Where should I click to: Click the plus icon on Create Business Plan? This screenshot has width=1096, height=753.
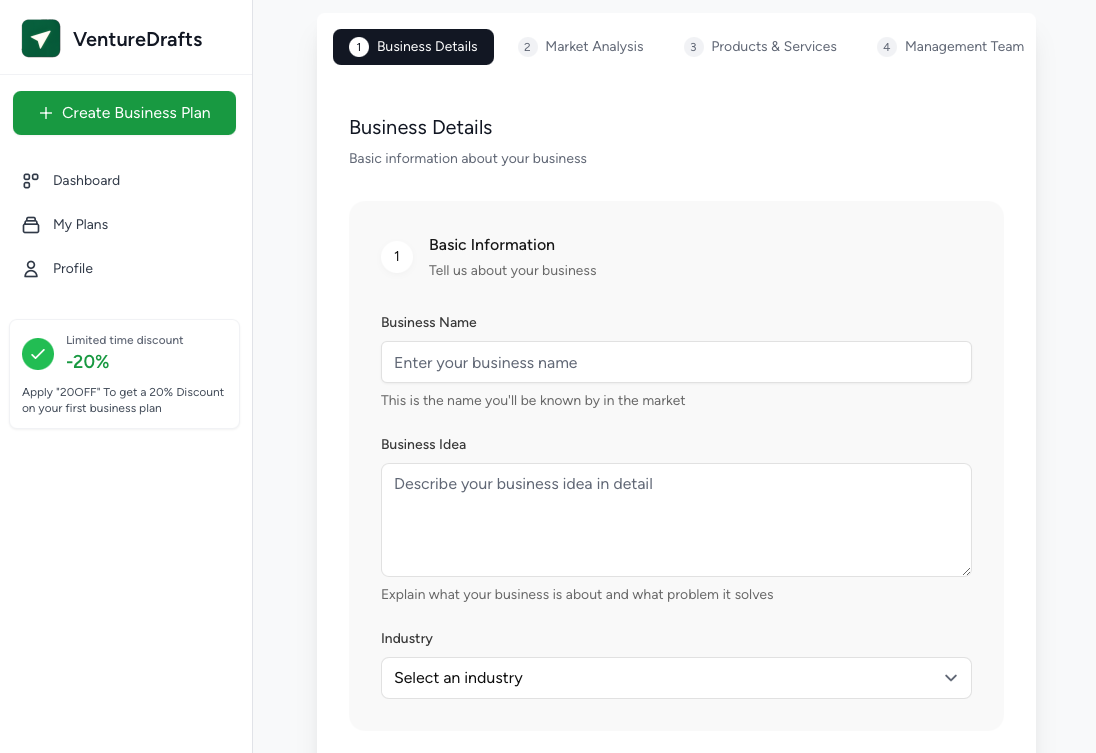click(45, 113)
